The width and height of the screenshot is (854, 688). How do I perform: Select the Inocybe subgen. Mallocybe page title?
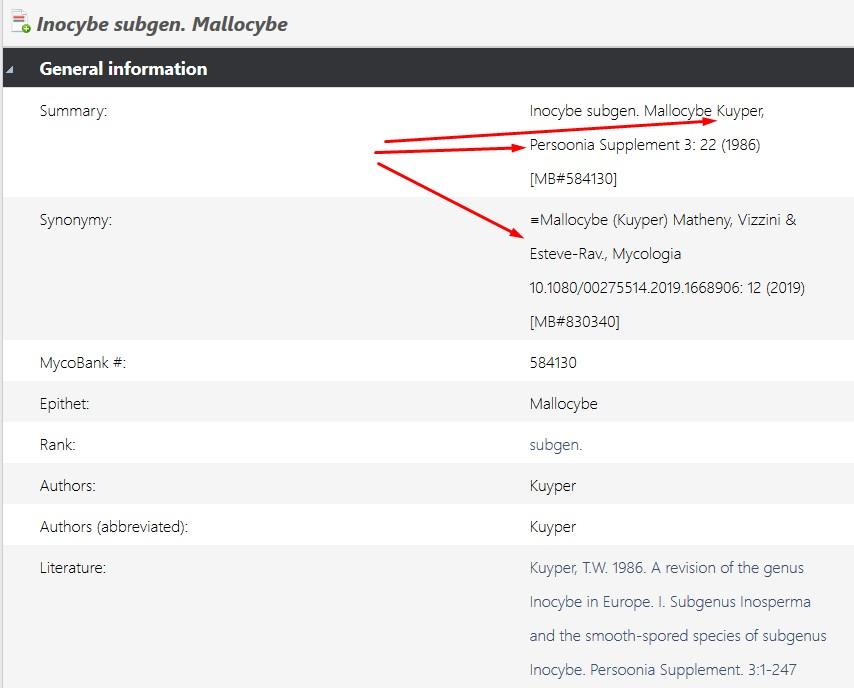(x=162, y=25)
